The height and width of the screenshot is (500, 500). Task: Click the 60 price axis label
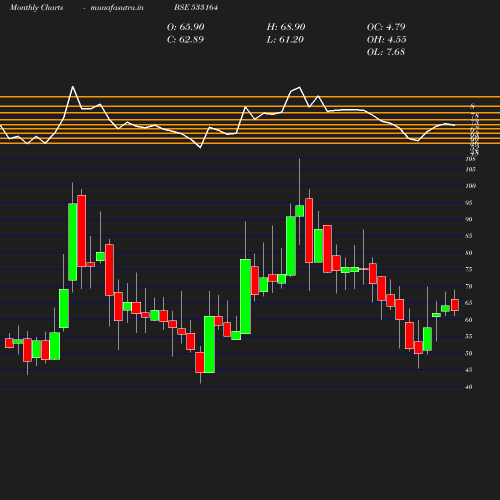coord(469,320)
